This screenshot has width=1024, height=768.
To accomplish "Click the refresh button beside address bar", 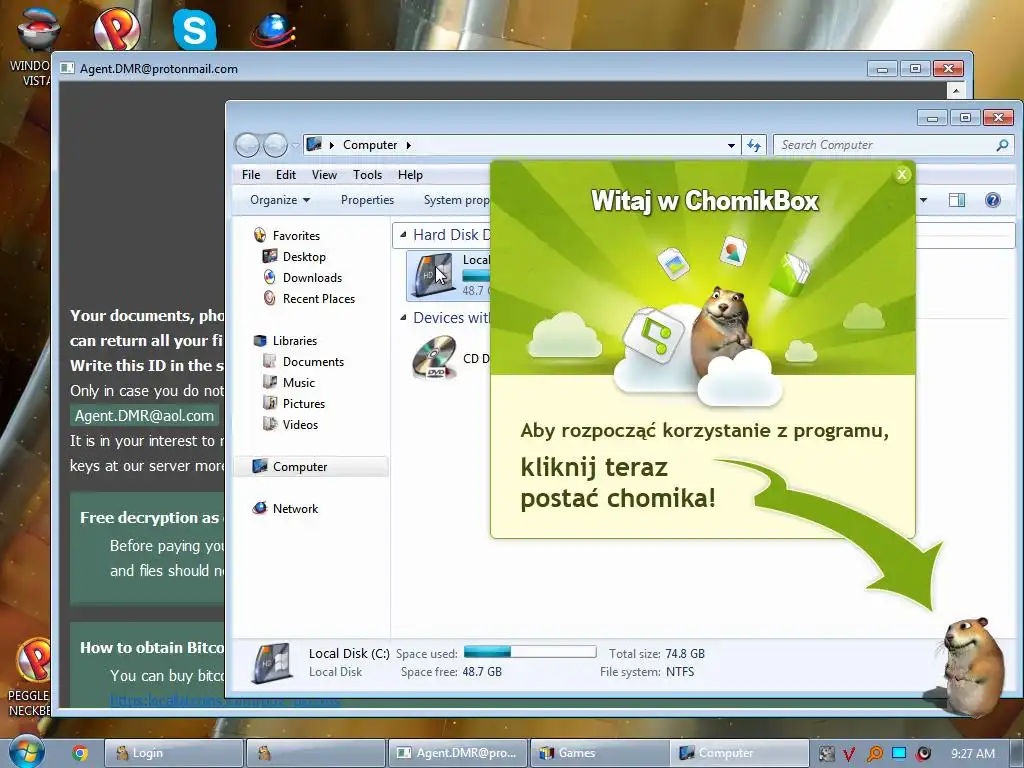I will click(x=754, y=145).
